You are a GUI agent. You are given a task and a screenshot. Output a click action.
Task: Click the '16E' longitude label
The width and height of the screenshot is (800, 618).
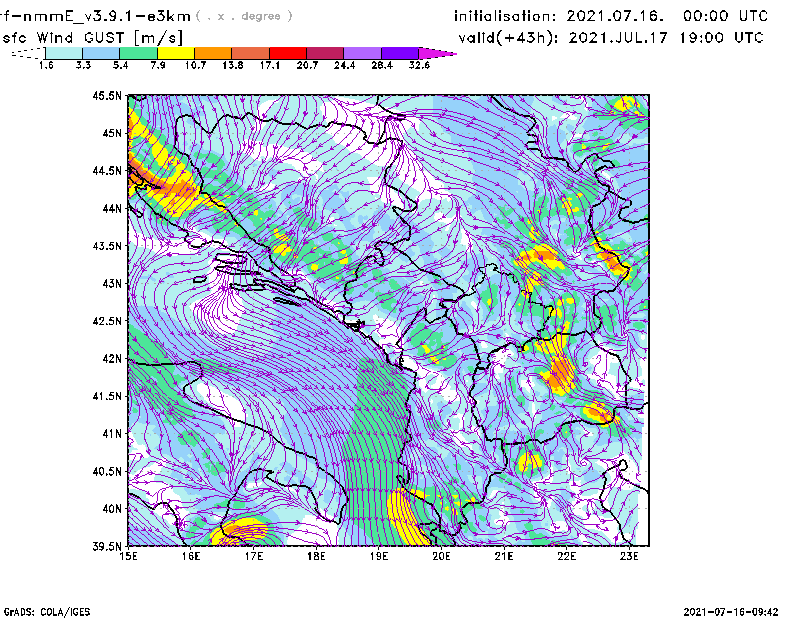click(191, 556)
